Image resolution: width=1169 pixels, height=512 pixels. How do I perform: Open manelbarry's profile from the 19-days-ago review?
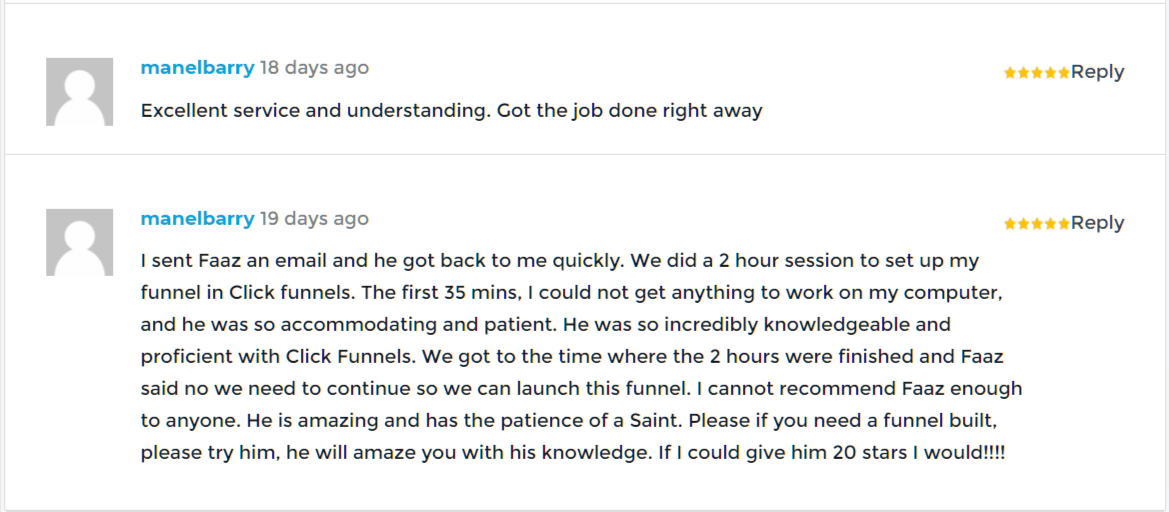point(197,219)
